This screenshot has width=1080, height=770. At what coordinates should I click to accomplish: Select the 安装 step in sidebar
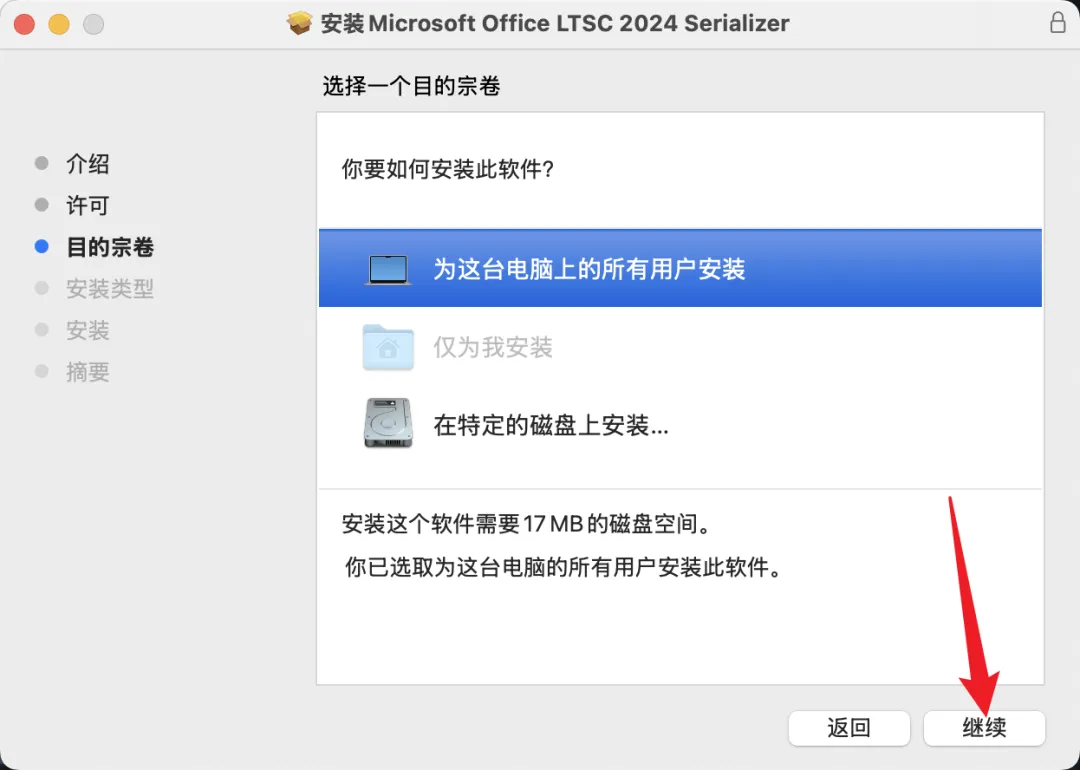tap(87, 331)
